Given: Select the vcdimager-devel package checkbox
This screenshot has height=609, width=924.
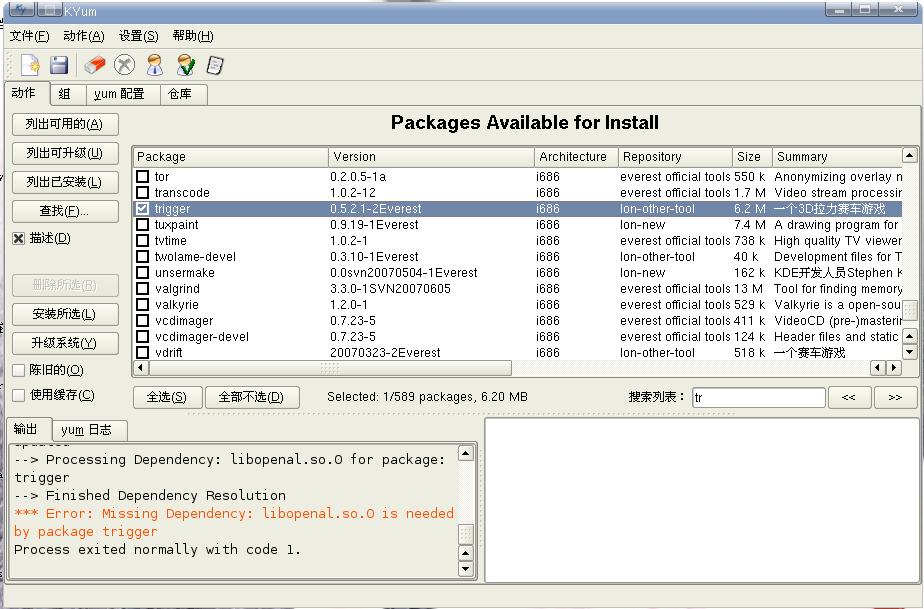Looking at the screenshot, I should (143, 336).
